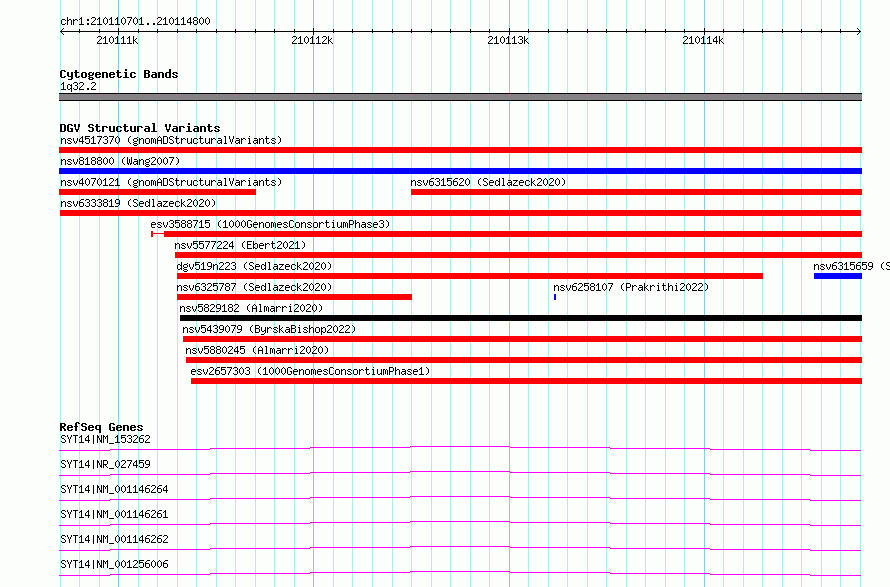Click the 210113k ruler tick label
This screenshot has width=890, height=587.
coord(508,40)
